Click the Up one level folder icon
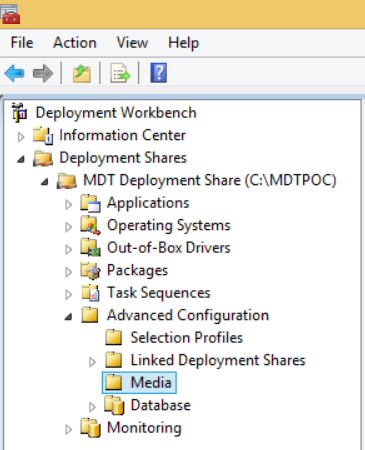365x450 pixels. click(x=81, y=73)
